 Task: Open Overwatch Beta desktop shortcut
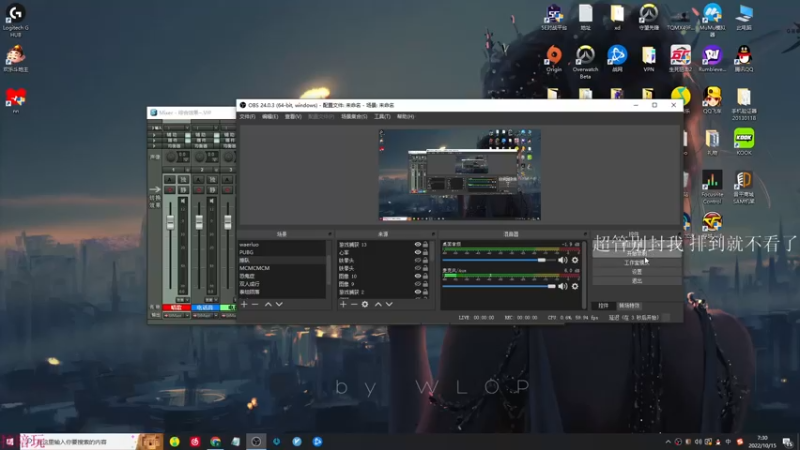coord(585,61)
